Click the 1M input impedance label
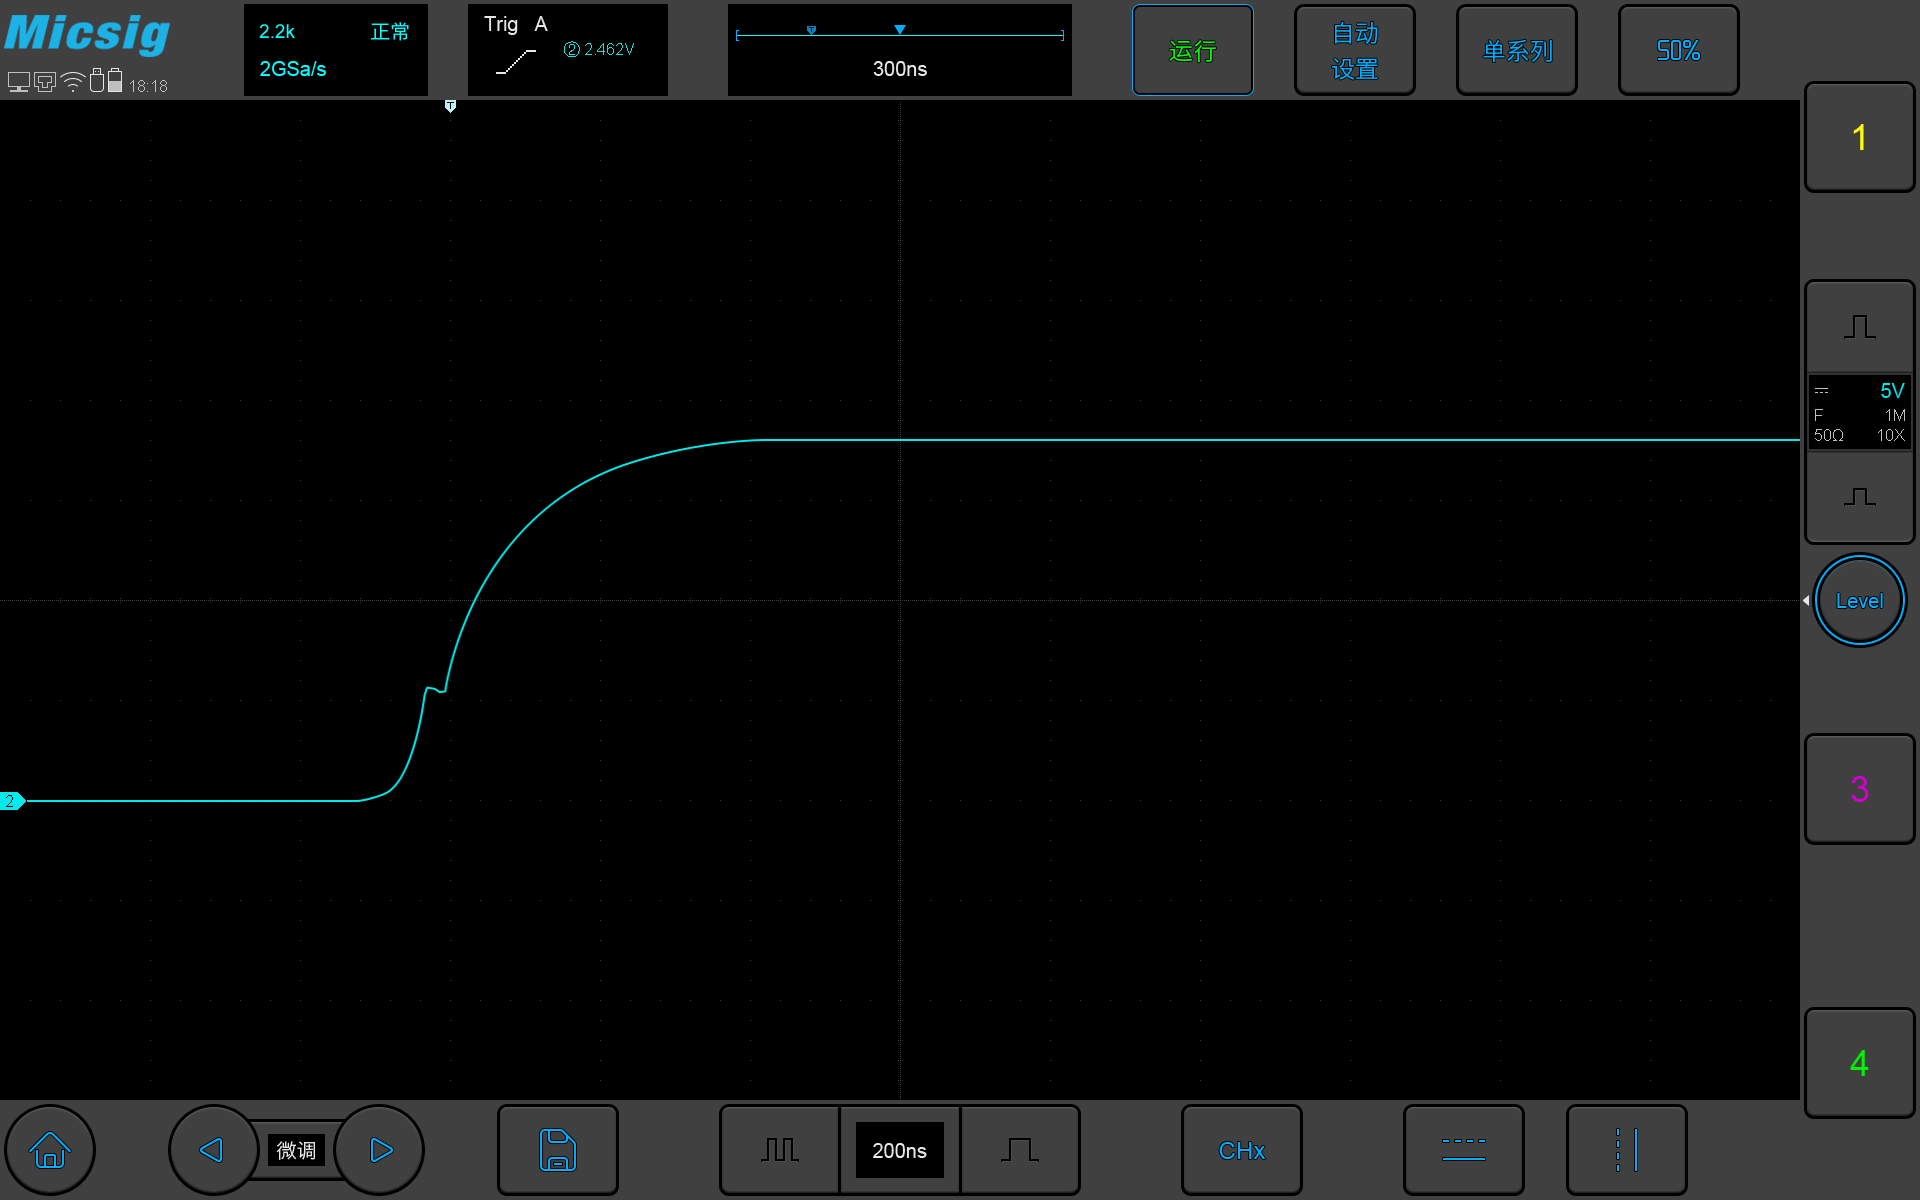This screenshot has height=1200, width=1920. pyautogui.click(x=1896, y=415)
